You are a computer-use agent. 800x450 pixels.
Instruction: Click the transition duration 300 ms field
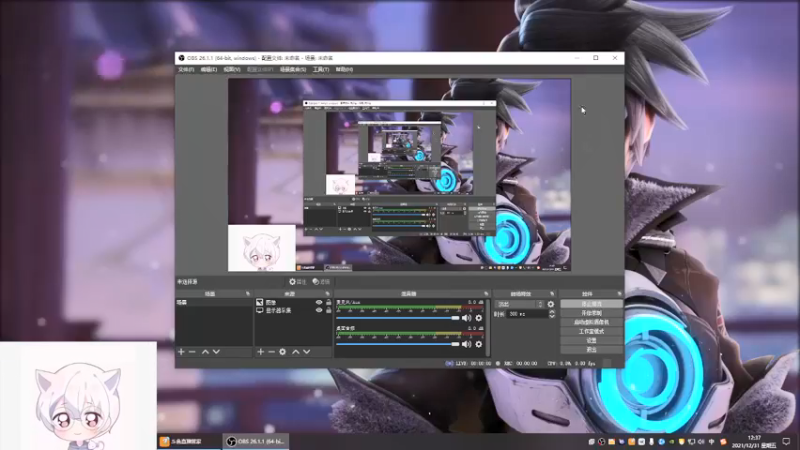coord(527,314)
